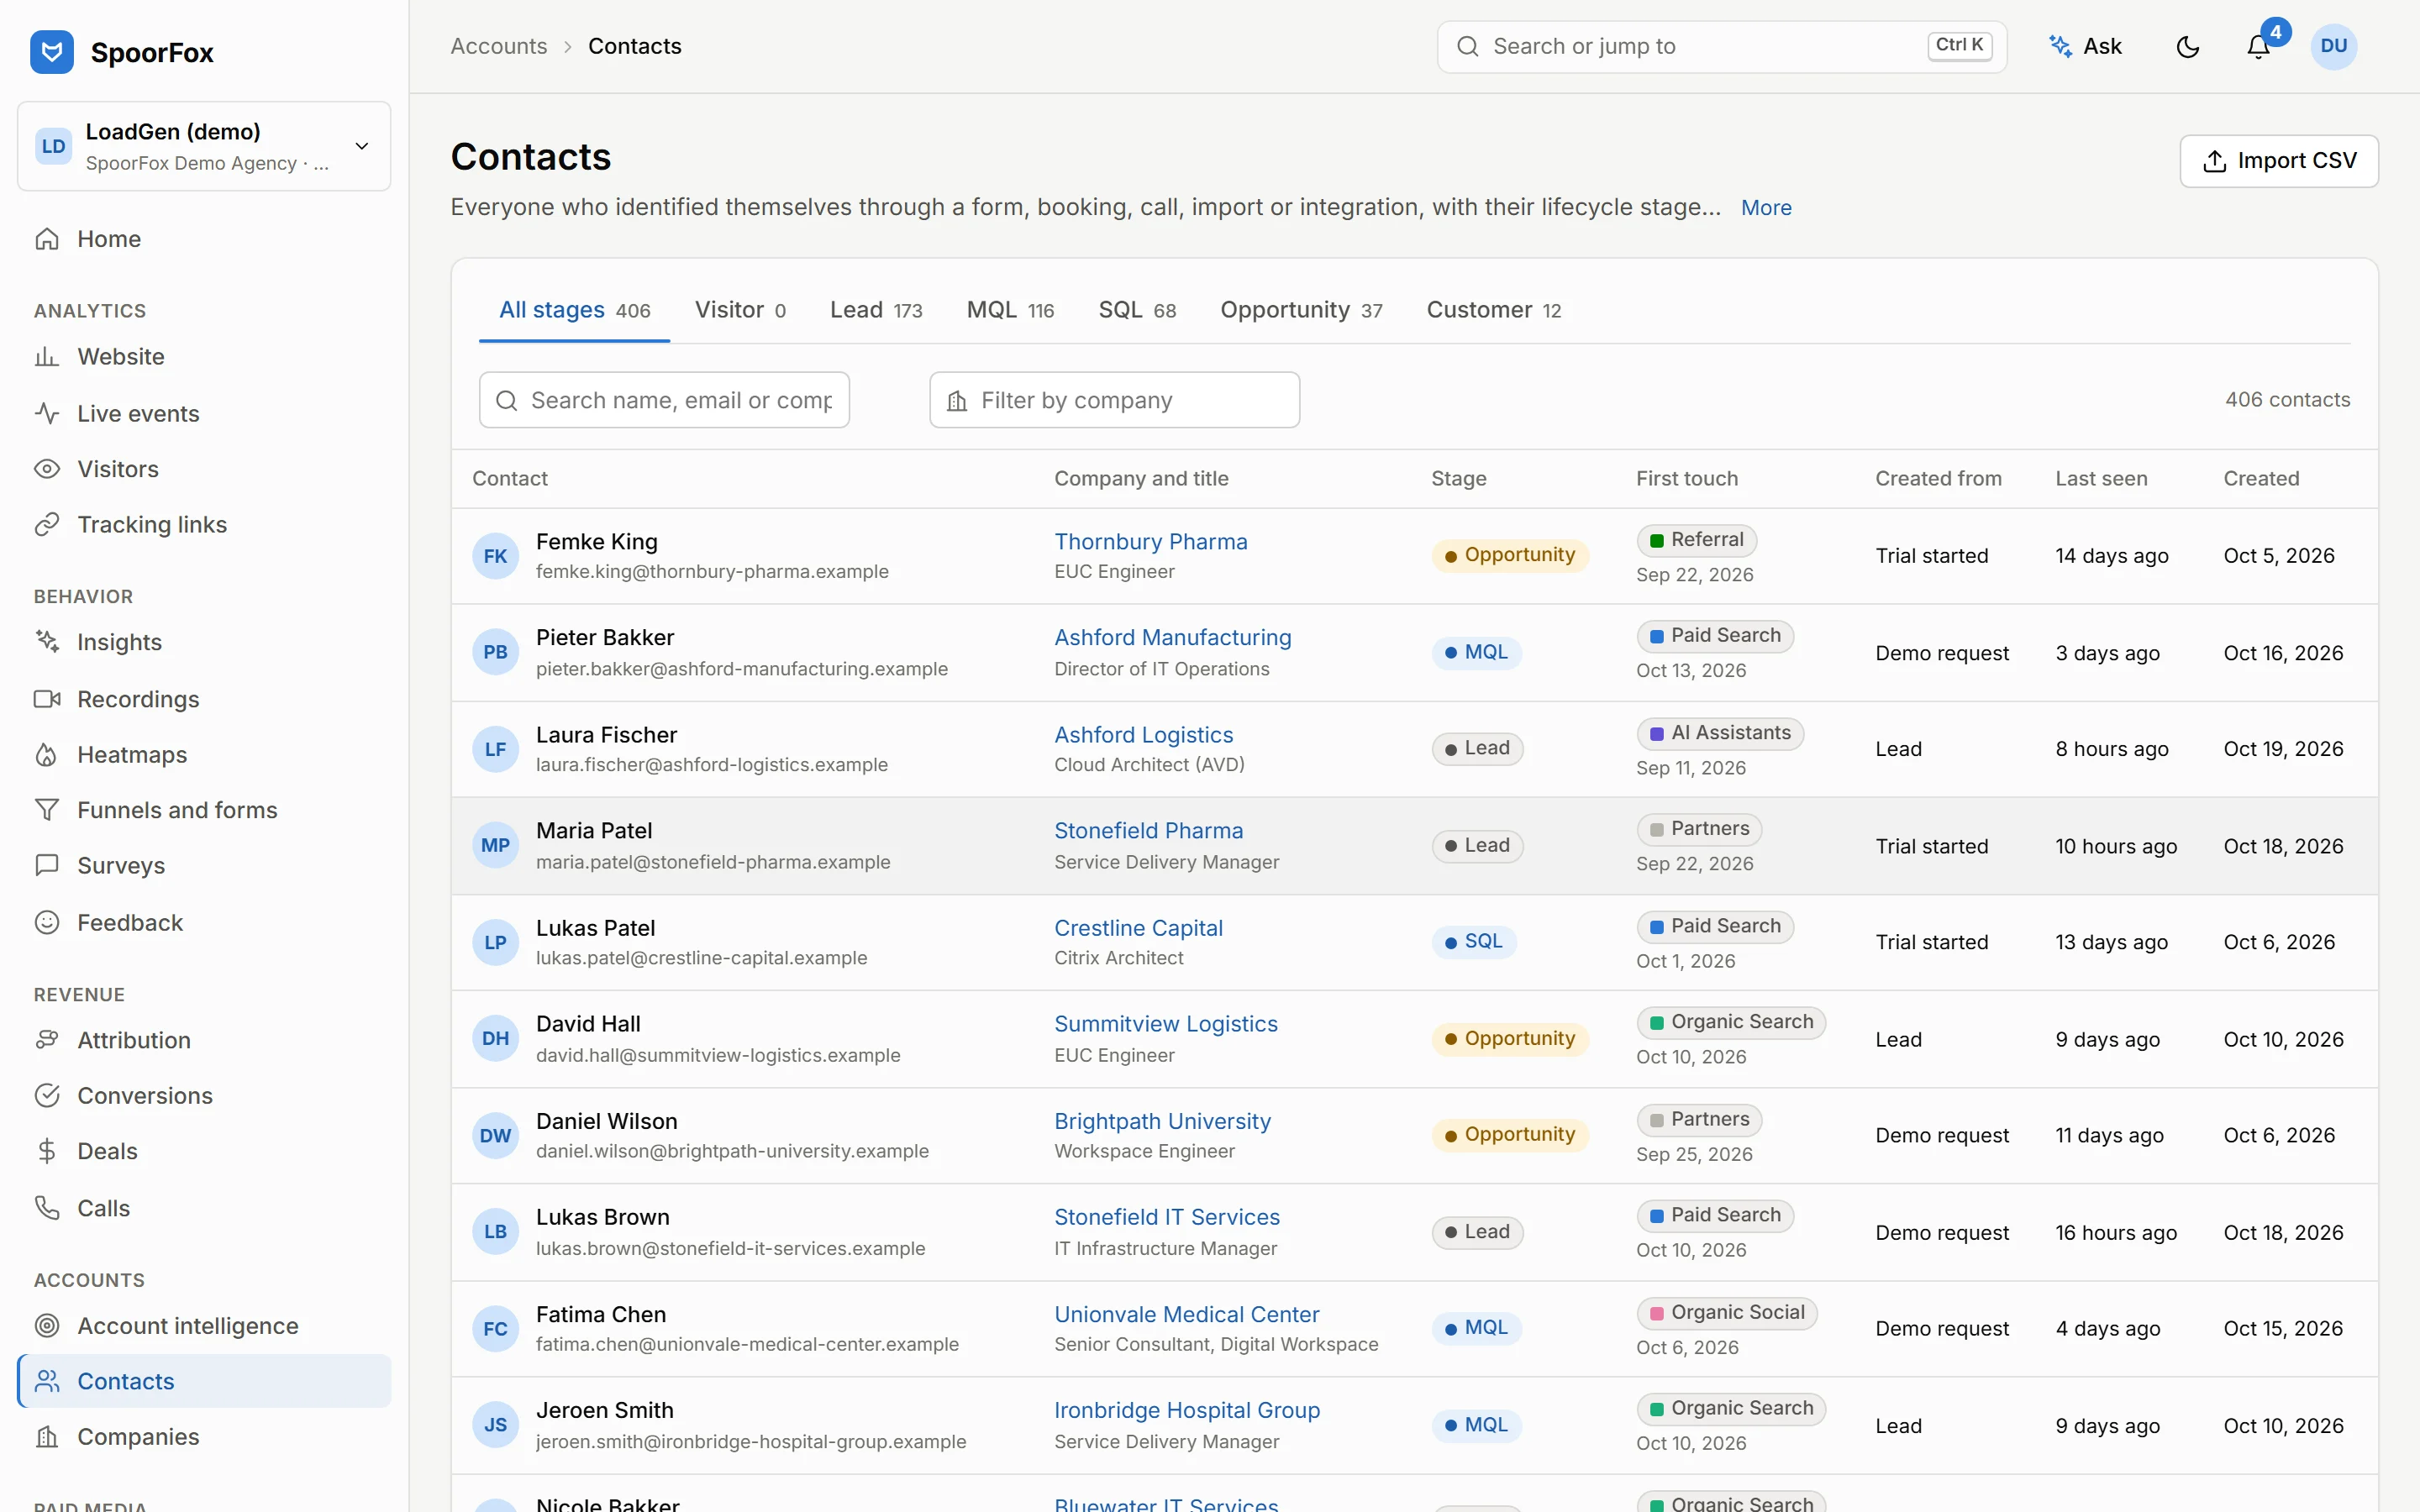Open Deals page
Screen dimensions: 2420x1512
pyautogui.click(x=203, y=1151)
